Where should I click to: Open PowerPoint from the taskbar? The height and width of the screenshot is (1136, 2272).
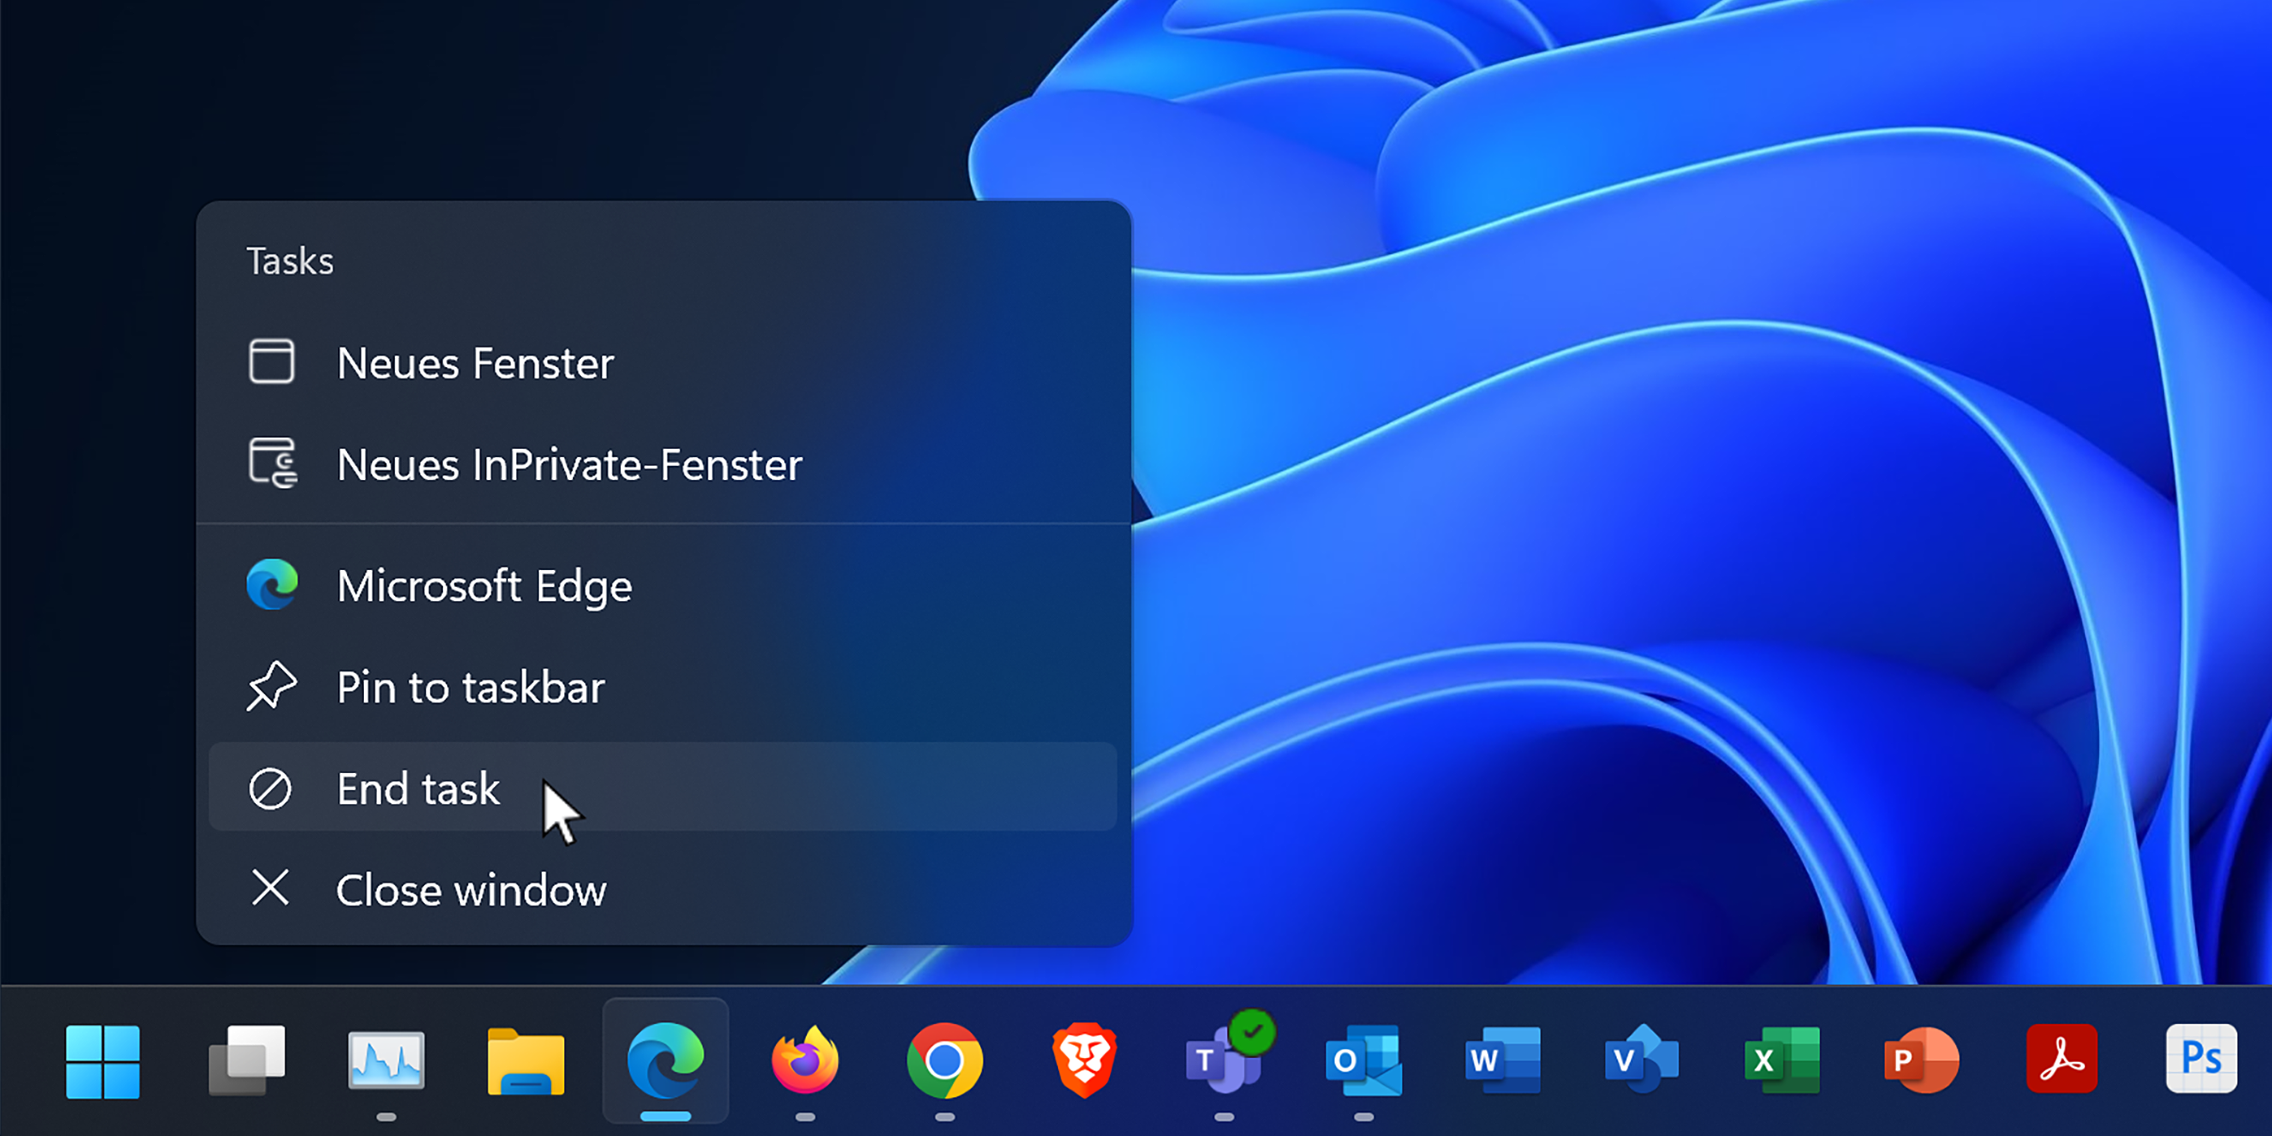(1921, 1061)
